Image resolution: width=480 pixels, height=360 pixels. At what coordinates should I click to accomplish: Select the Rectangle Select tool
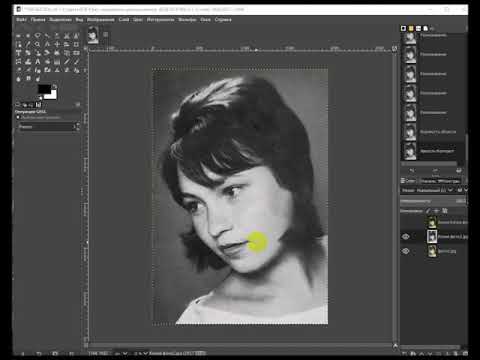(x=18, y=36)
